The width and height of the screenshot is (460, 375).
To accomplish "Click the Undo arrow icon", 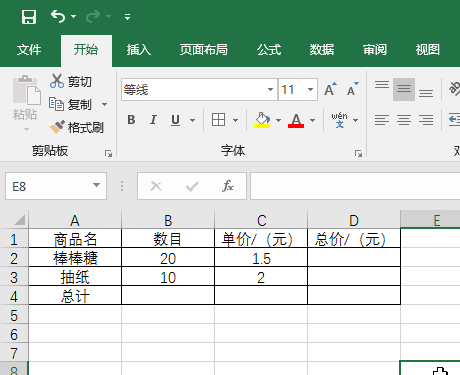I will (58, 16).
